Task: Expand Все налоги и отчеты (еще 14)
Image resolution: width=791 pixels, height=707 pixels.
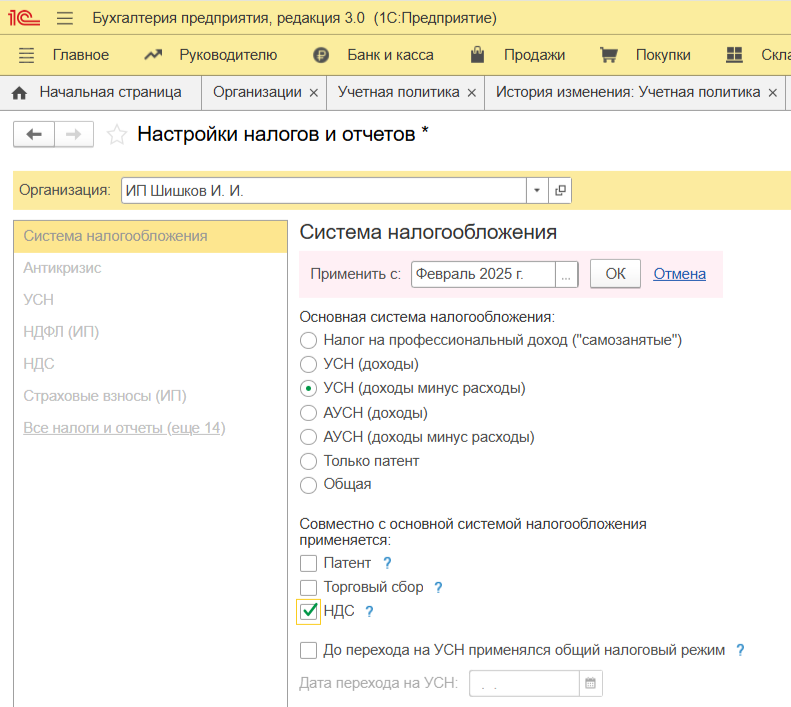Action: point(124,428)
